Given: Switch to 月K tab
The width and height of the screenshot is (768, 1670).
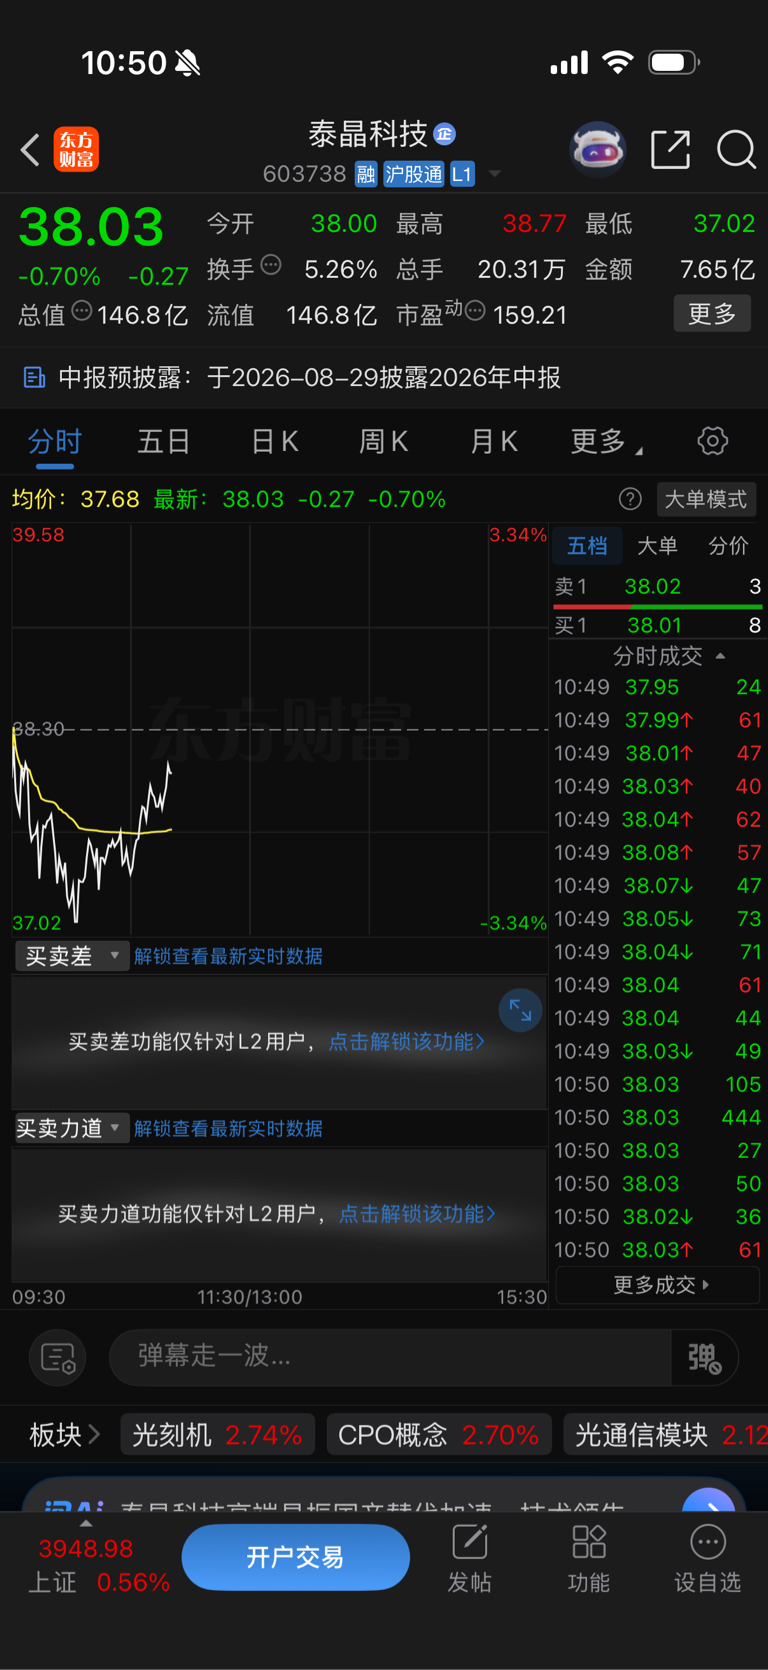Looking at the screenshot, I should pos(493,441).
